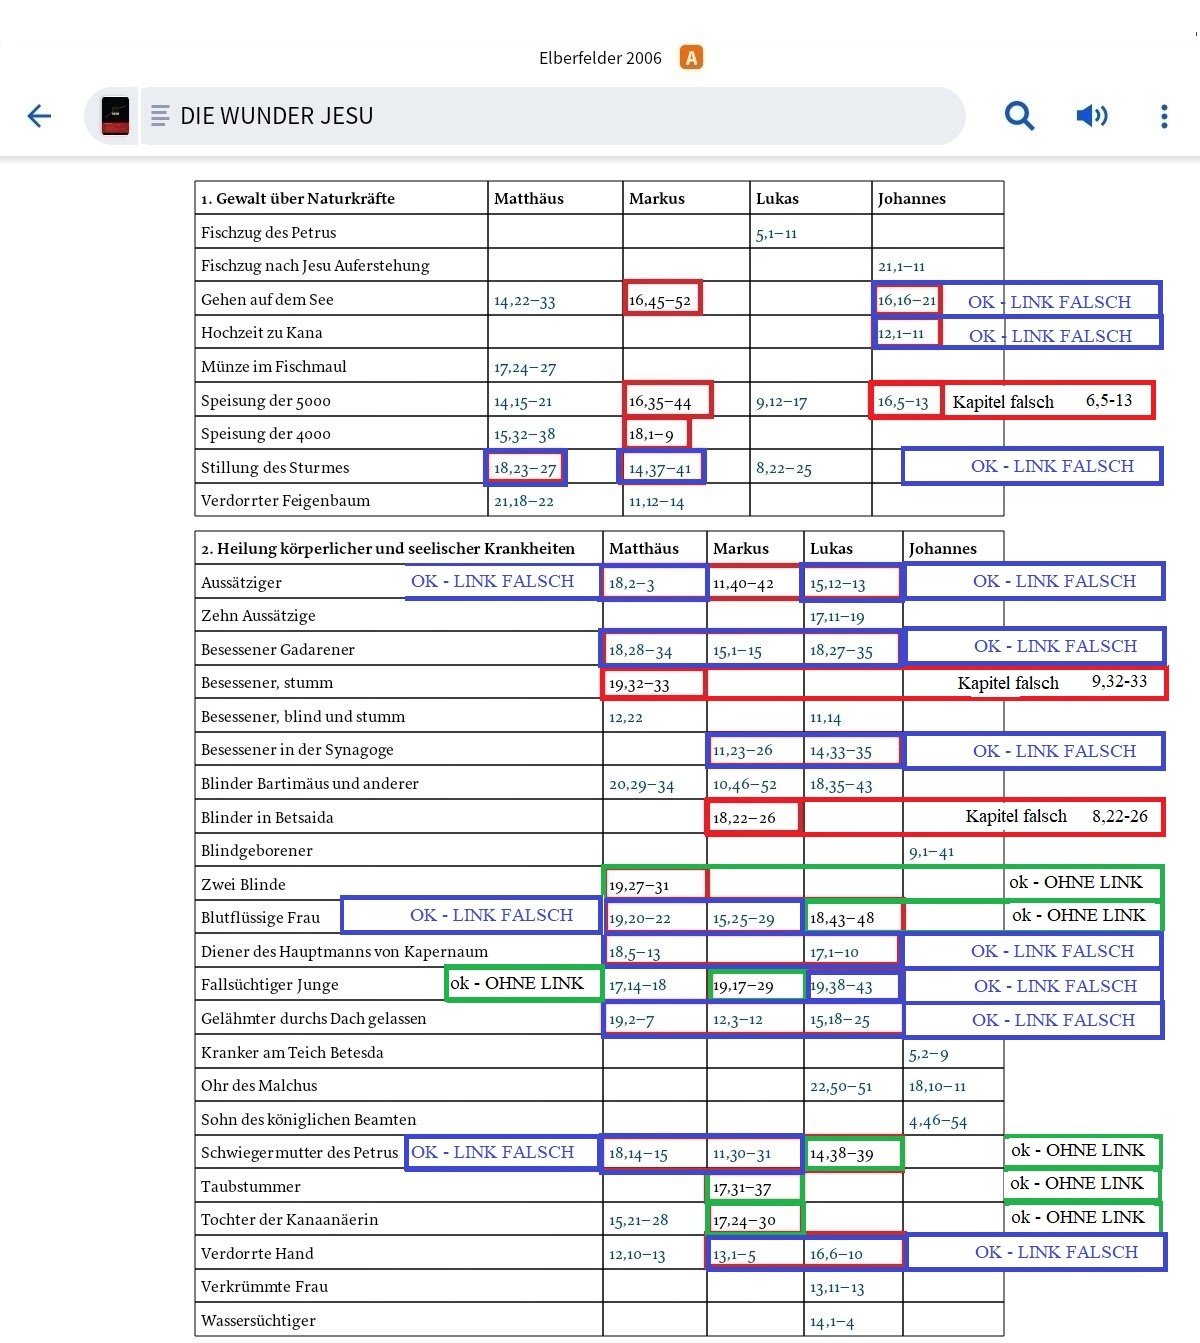Open Johannes 21,1–11 link
This screenshot has height=1343, width=1200.
point(901,267)
